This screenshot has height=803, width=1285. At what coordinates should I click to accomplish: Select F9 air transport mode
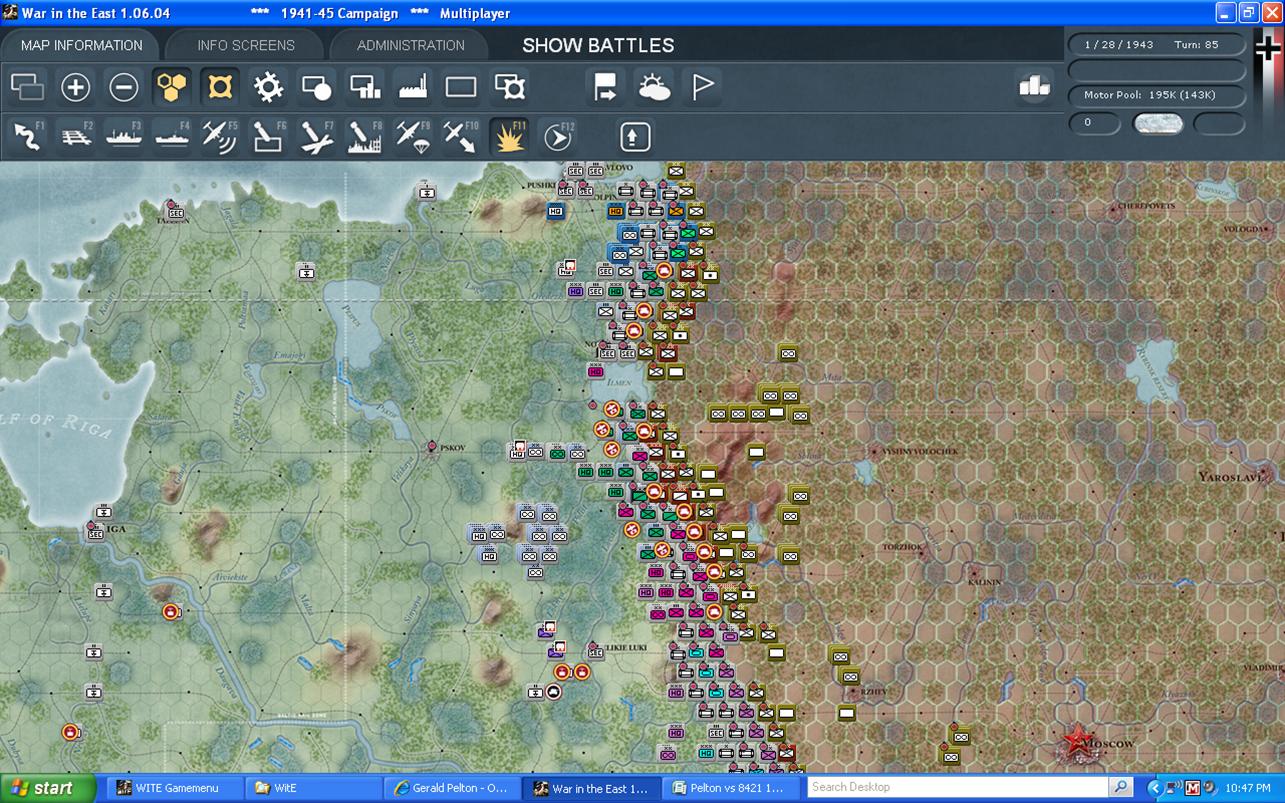pos(413,136)
